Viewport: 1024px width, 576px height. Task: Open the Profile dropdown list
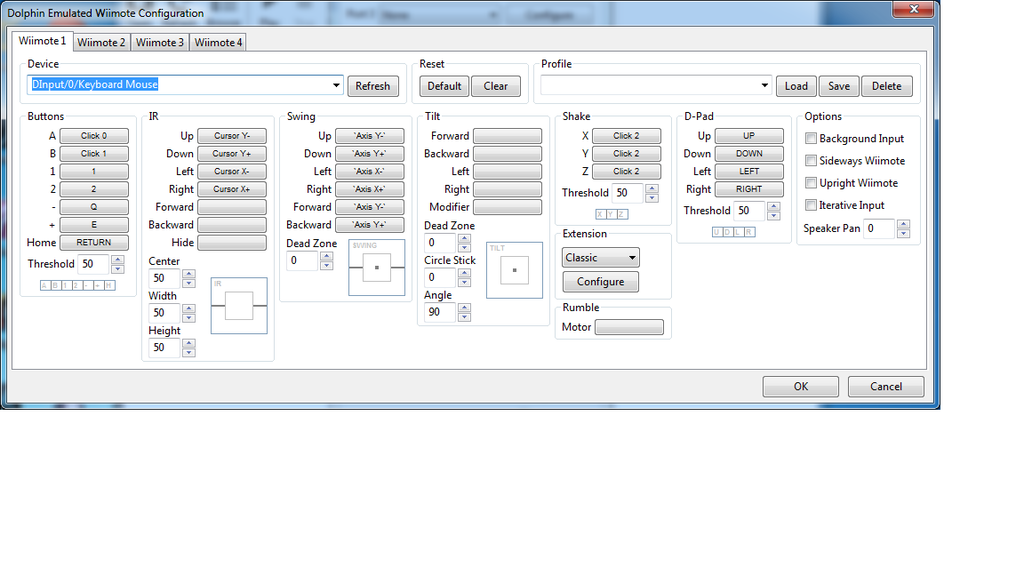pyautogui.click(x=764, y=85)
